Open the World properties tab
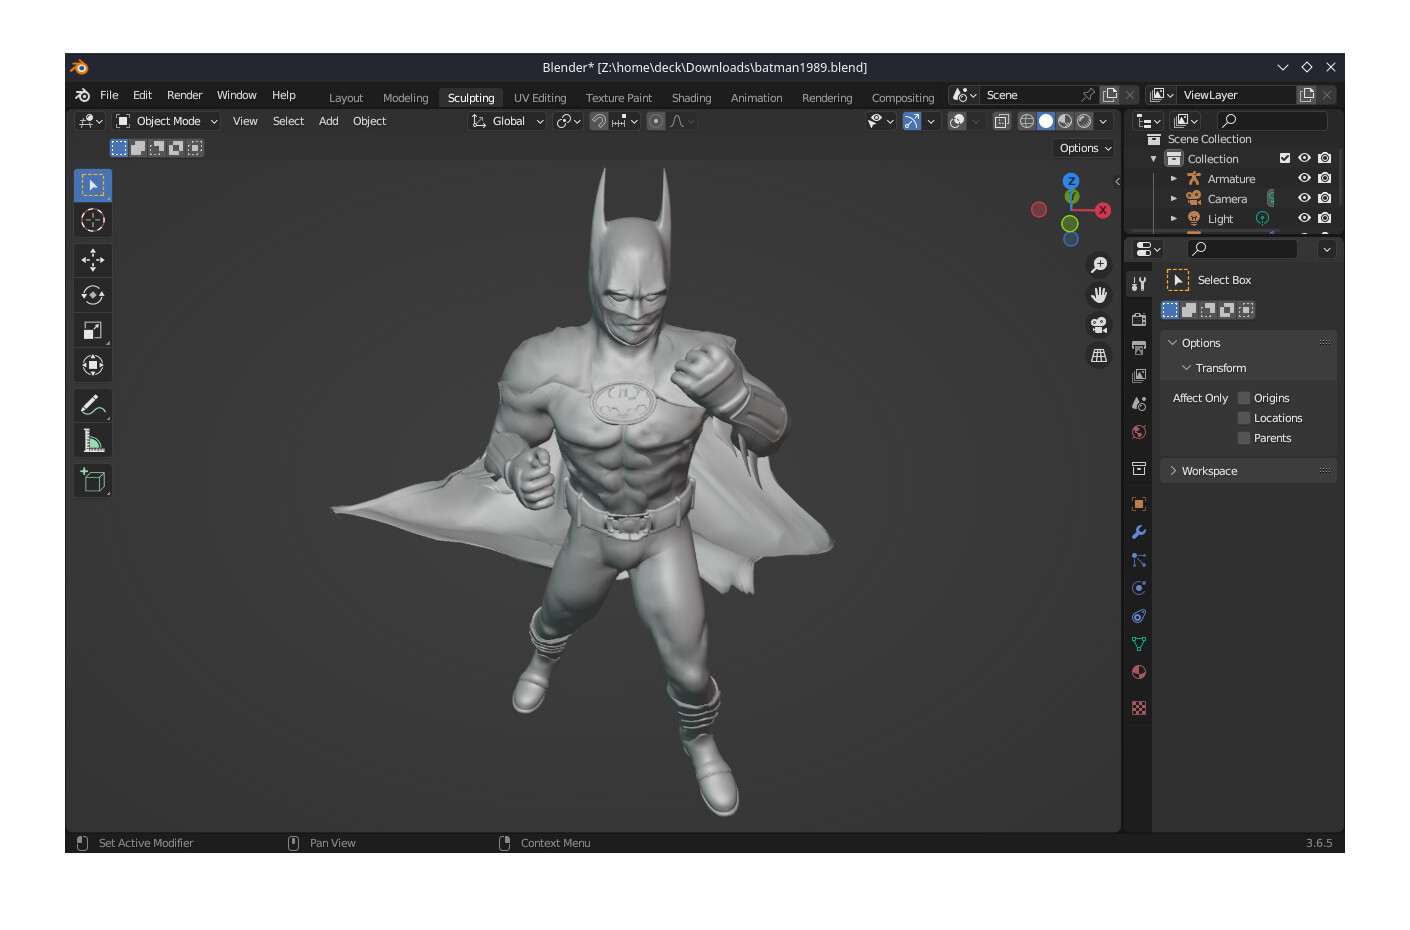 pyautogui.click(x=1139, y=432)
